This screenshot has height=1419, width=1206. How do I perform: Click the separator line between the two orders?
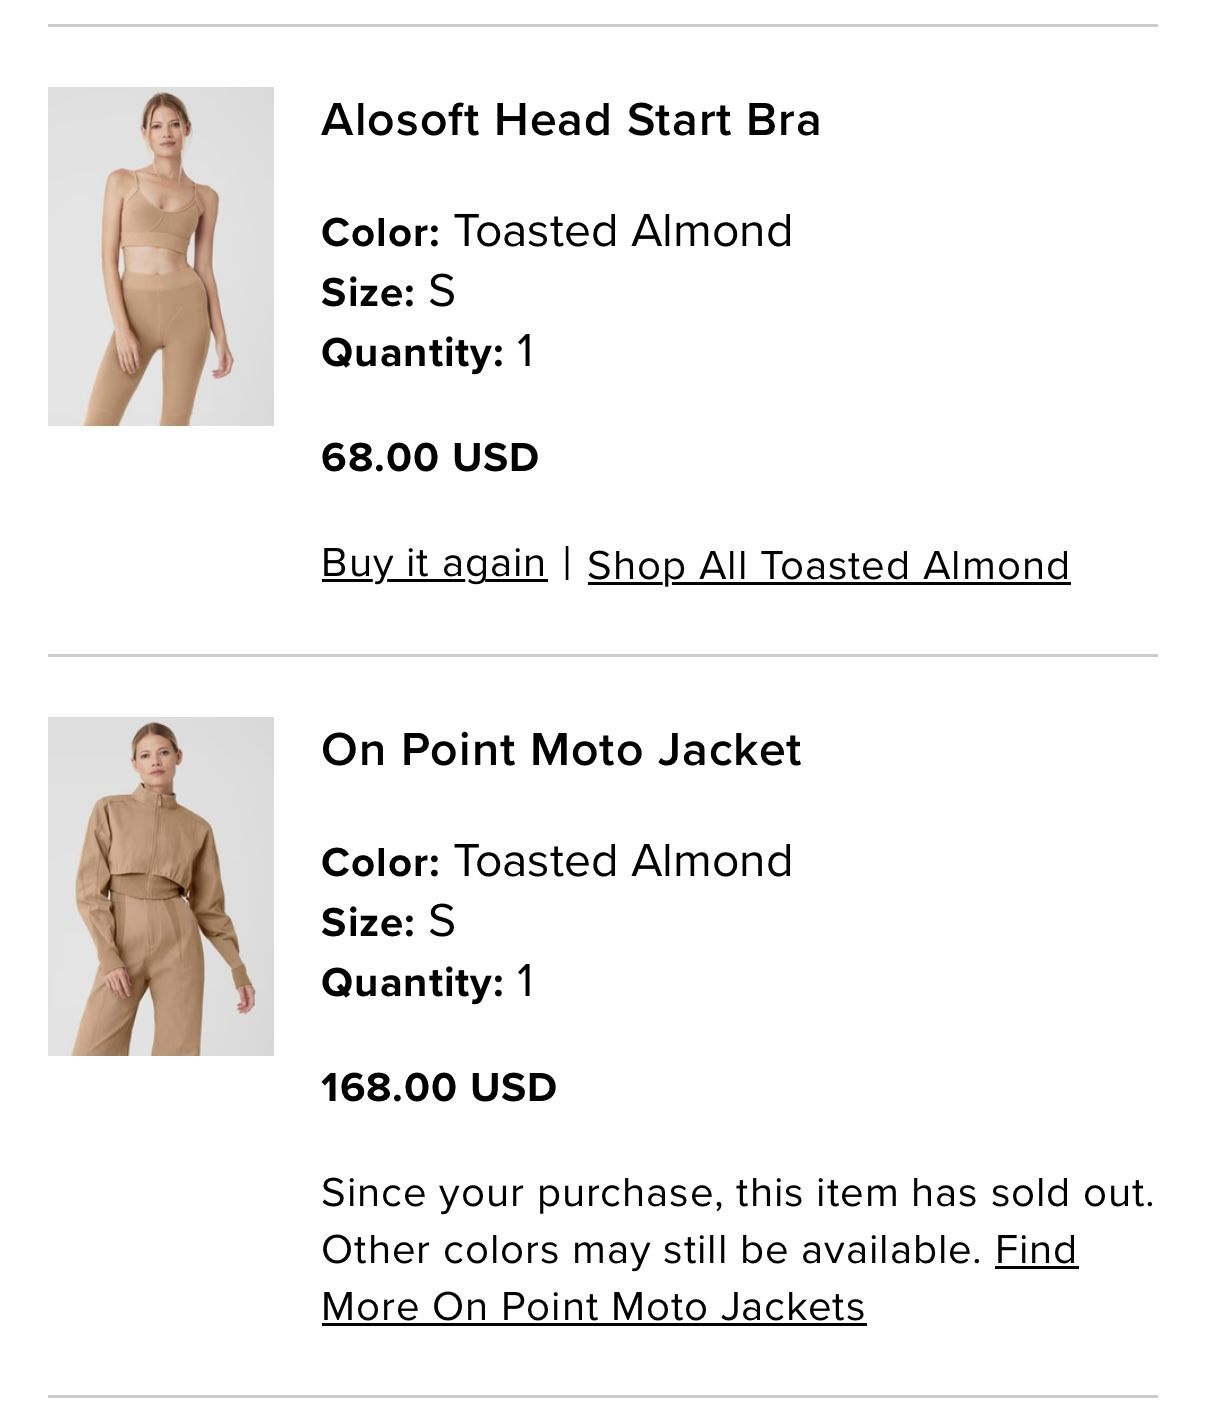(x=603, y=654)
